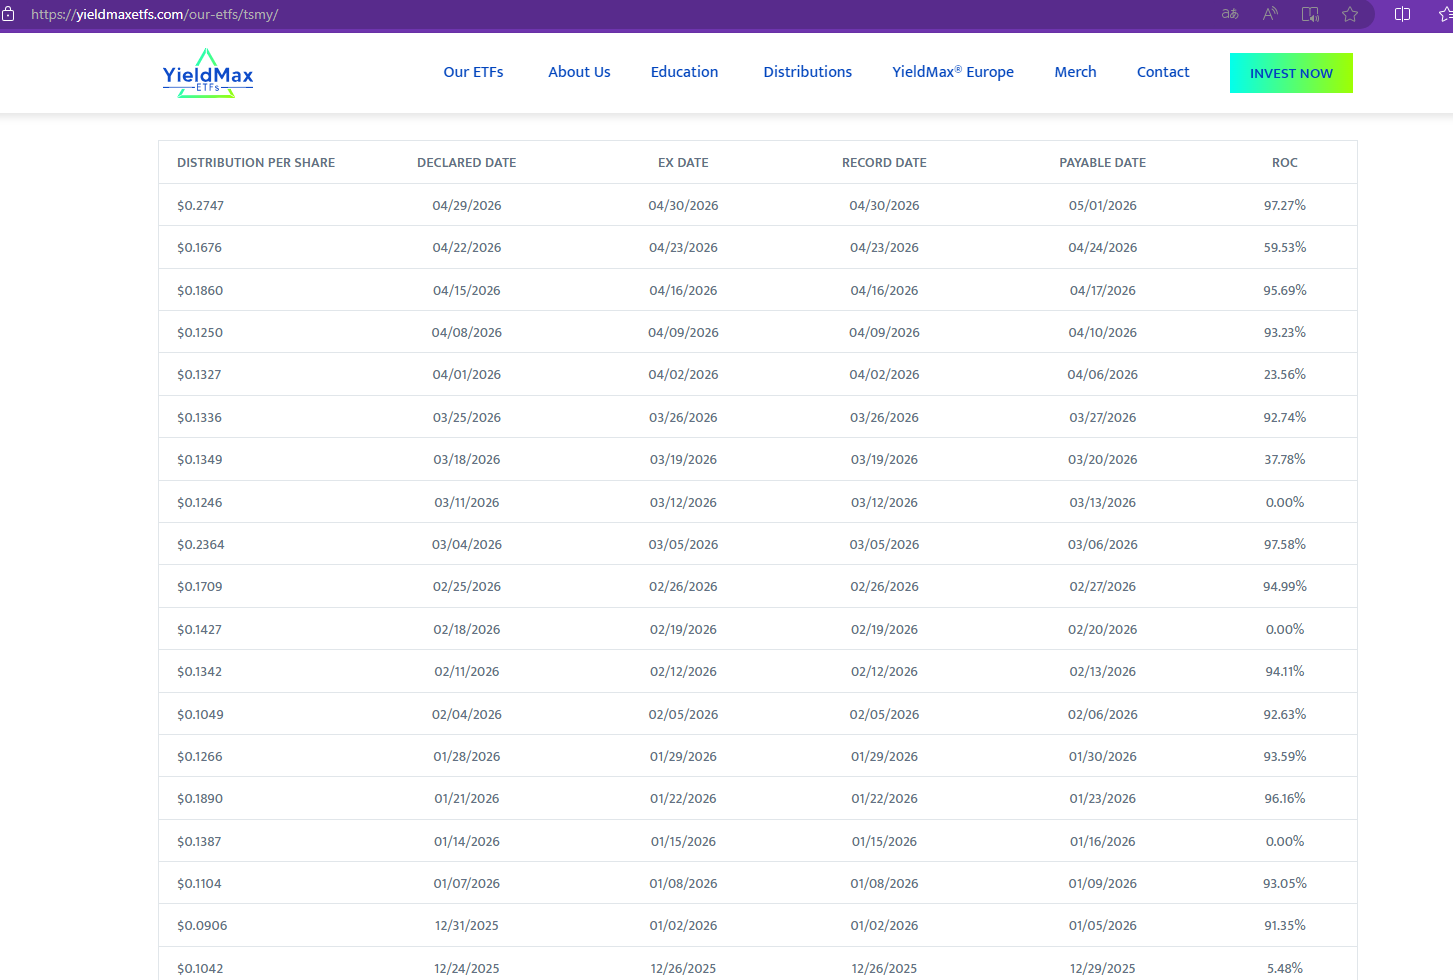Select the payable date 03/13/2026
The height and width of the screenshot is (980, 1453).
pyautogui.click(x=1103, y=503)
